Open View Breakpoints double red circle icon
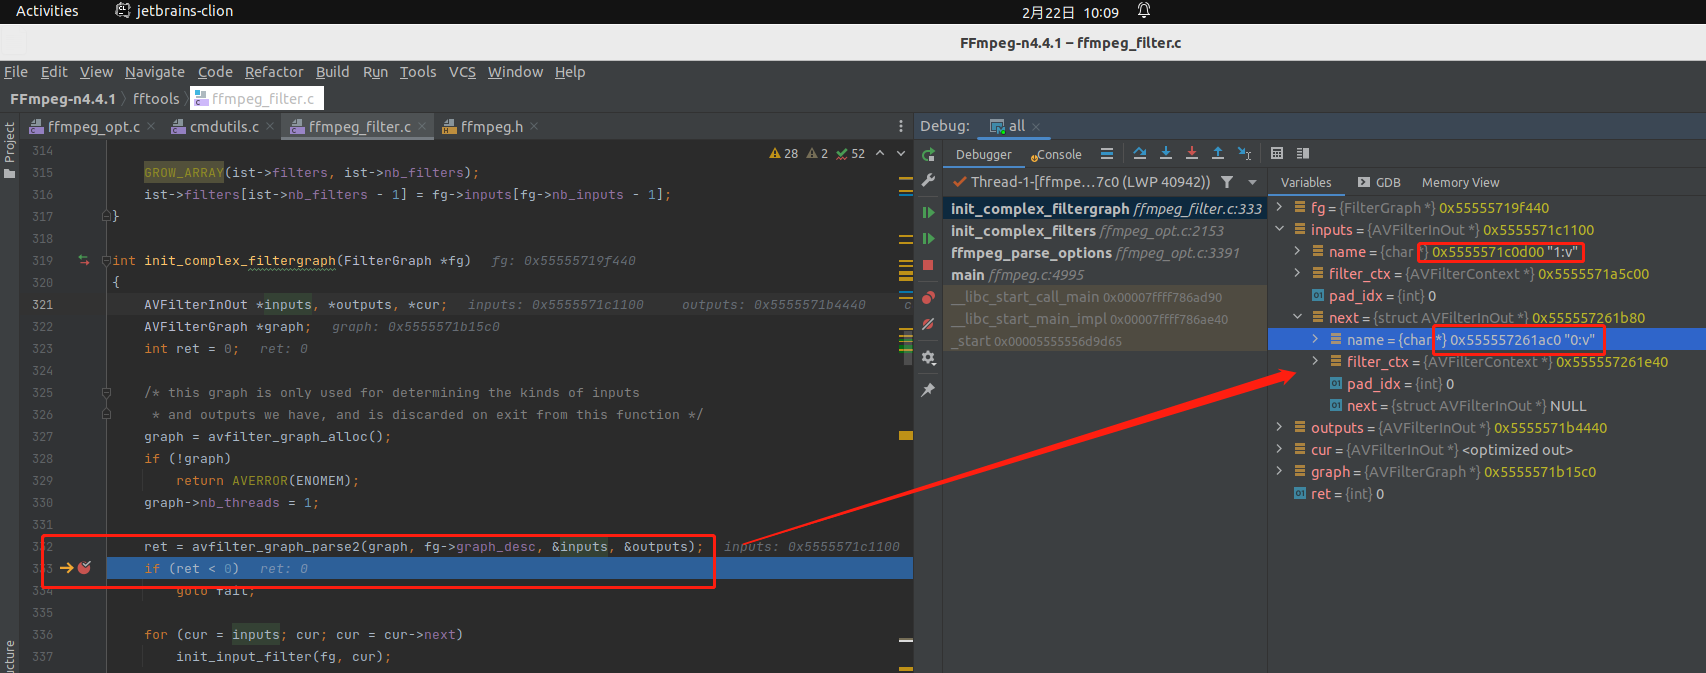The image size is (1706, 673). click(x=928, y=297)
